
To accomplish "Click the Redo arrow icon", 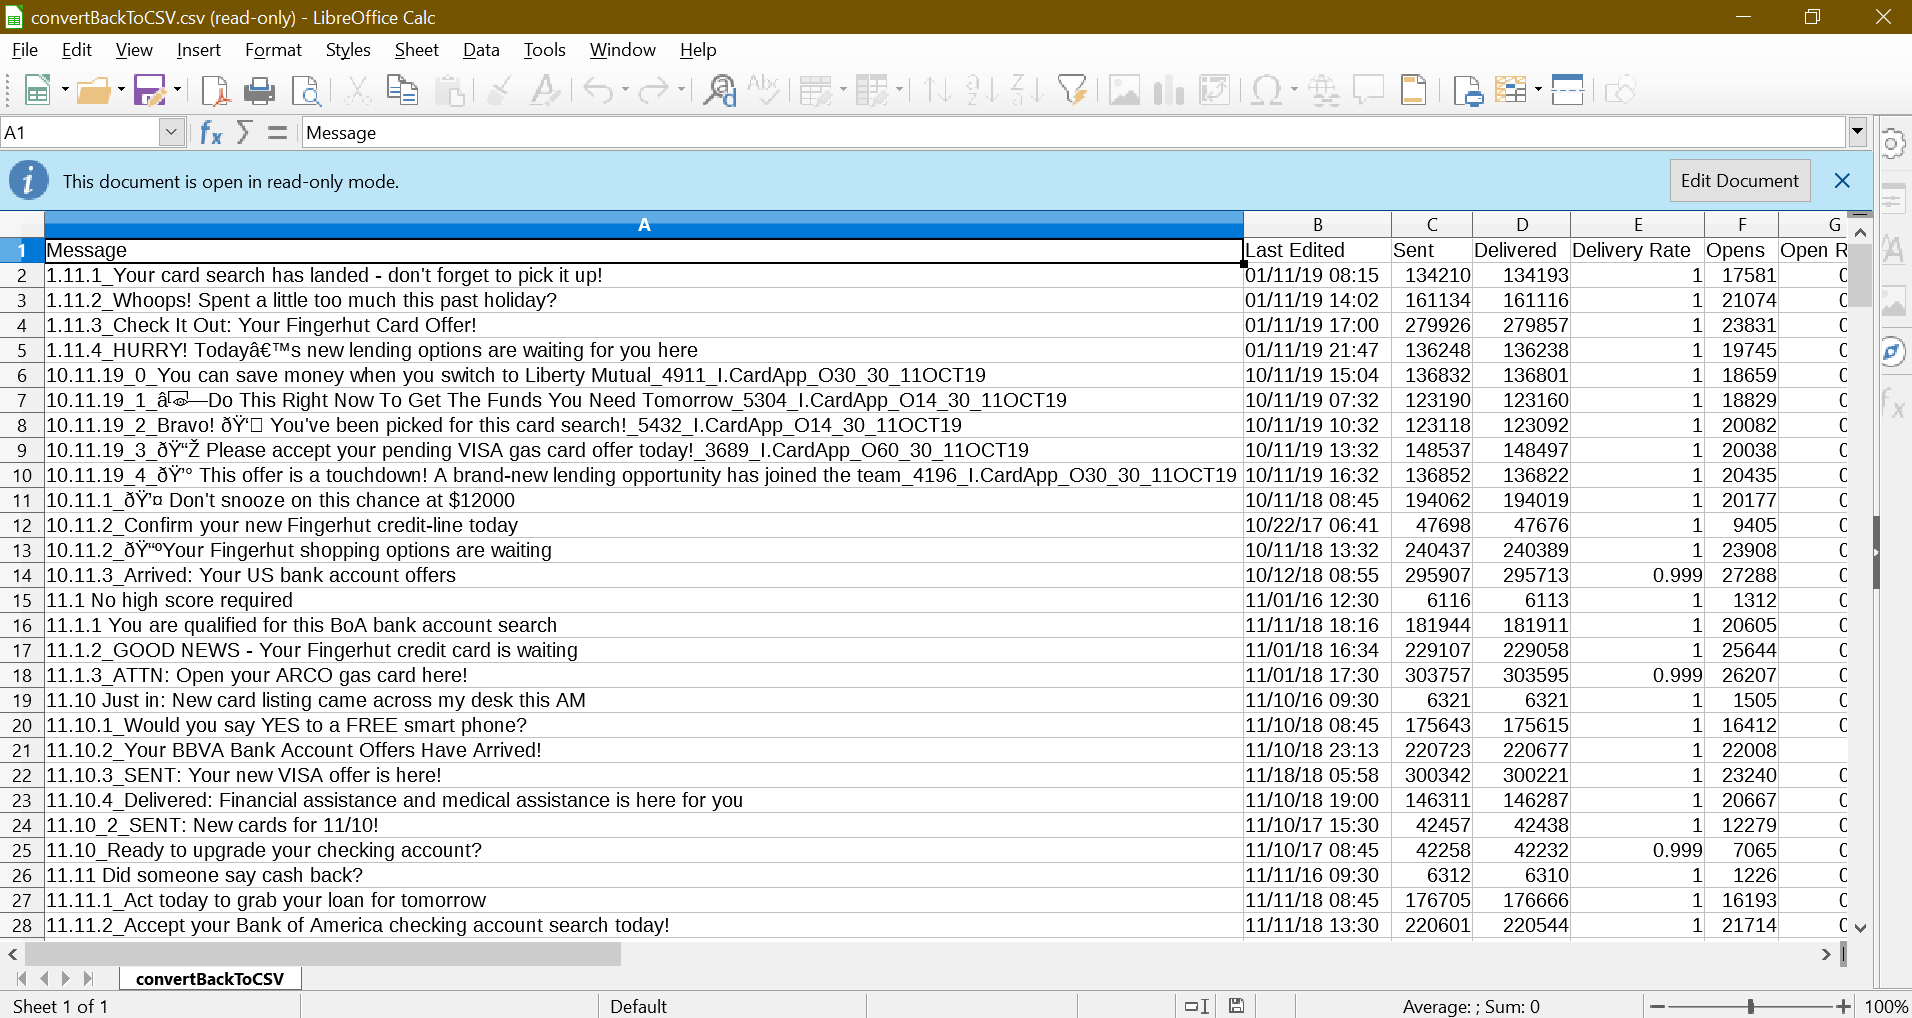I will 653,91.
